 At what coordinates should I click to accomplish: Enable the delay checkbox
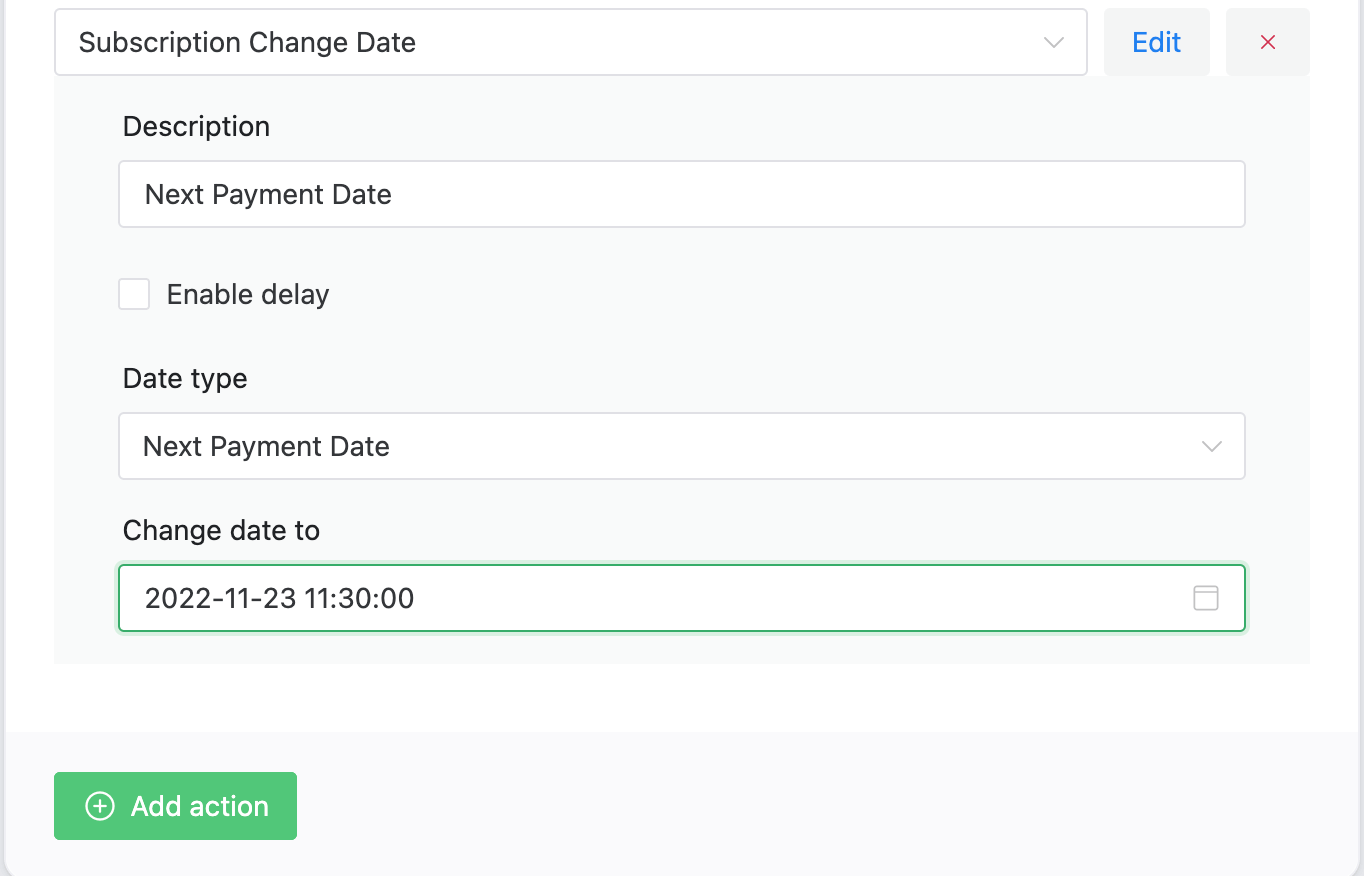click(x=134, y=294)
